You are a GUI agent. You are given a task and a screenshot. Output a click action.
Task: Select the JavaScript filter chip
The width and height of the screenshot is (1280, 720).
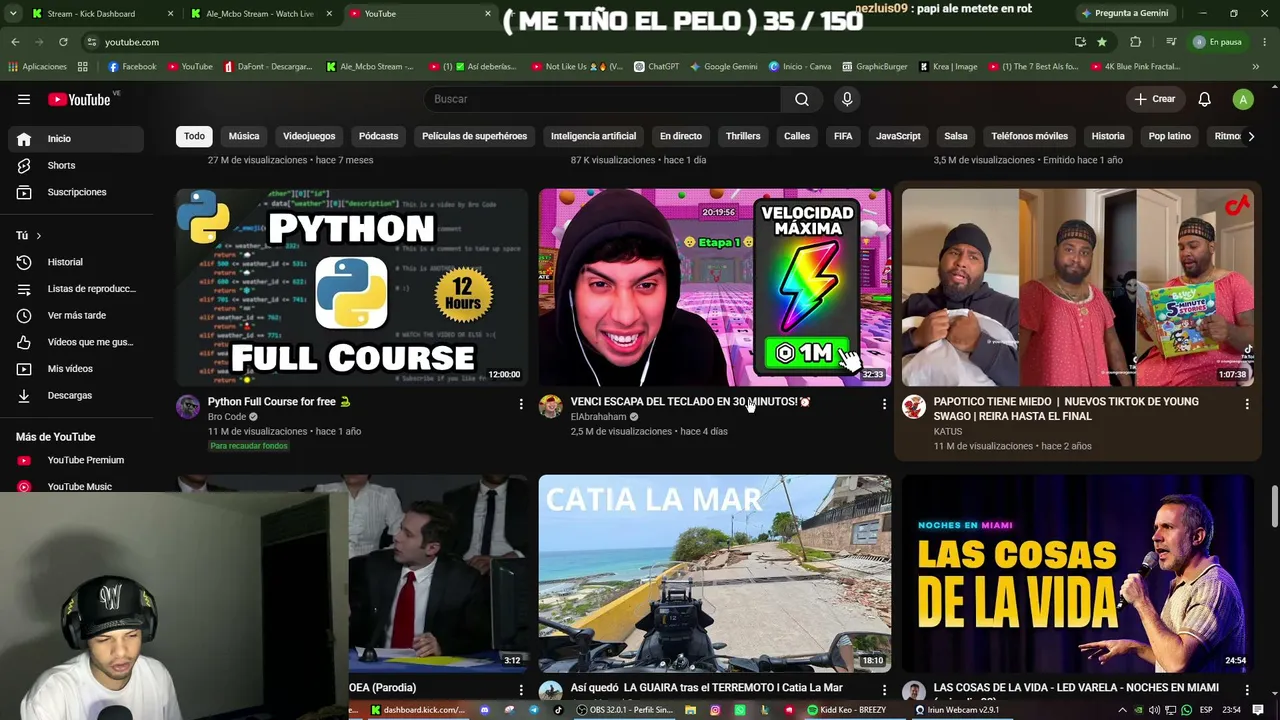tap(898, 136)
